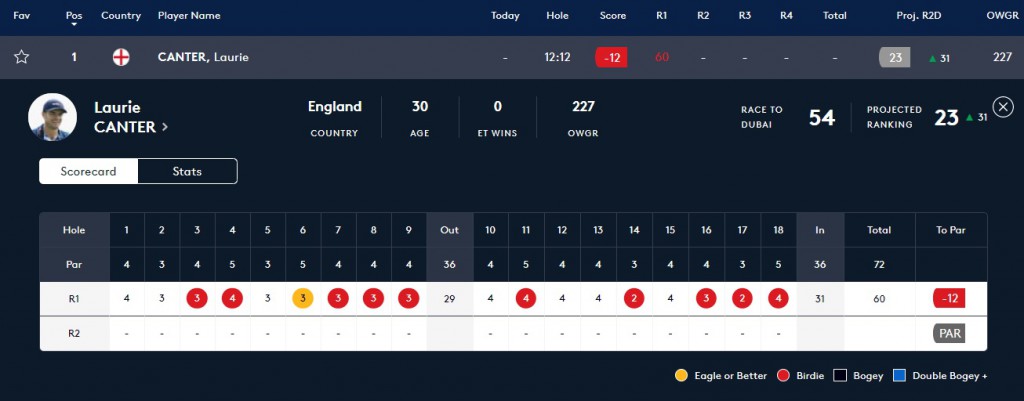Click the grey projected R2D badge 23
1024x401 pixels.
895,57
